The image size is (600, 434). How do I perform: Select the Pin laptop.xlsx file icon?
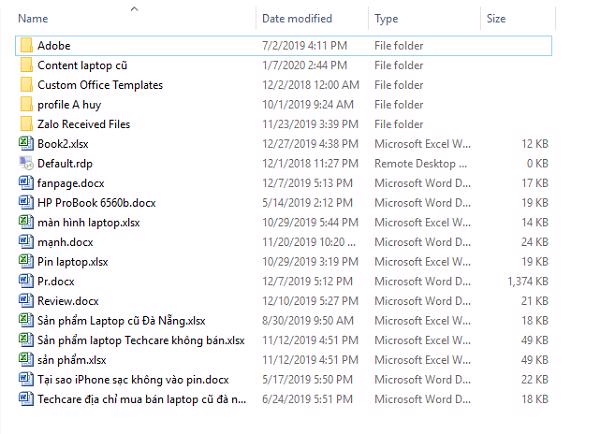[x=26, y=261]
